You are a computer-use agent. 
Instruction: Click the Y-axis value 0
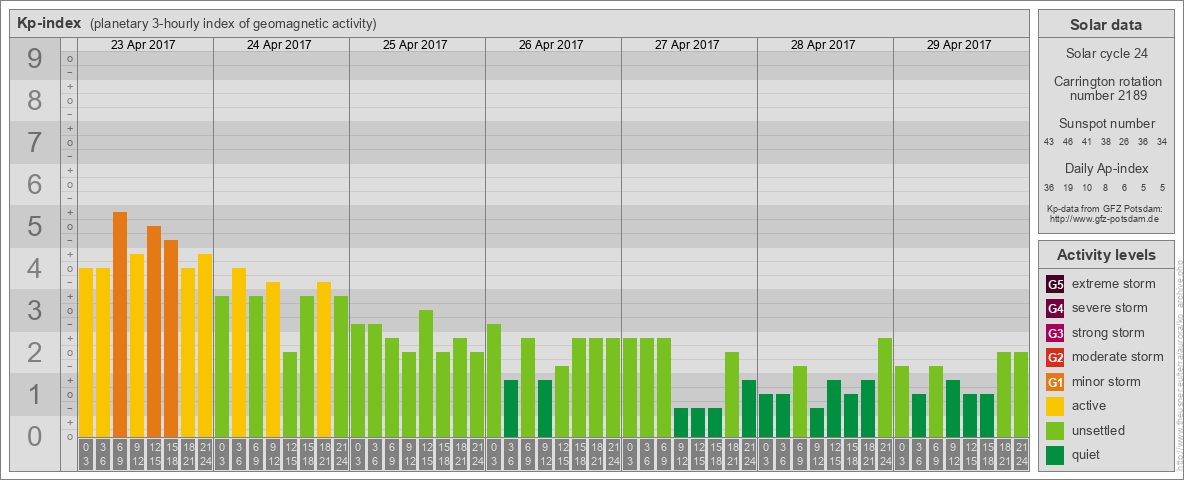click(x=34, y=436)
